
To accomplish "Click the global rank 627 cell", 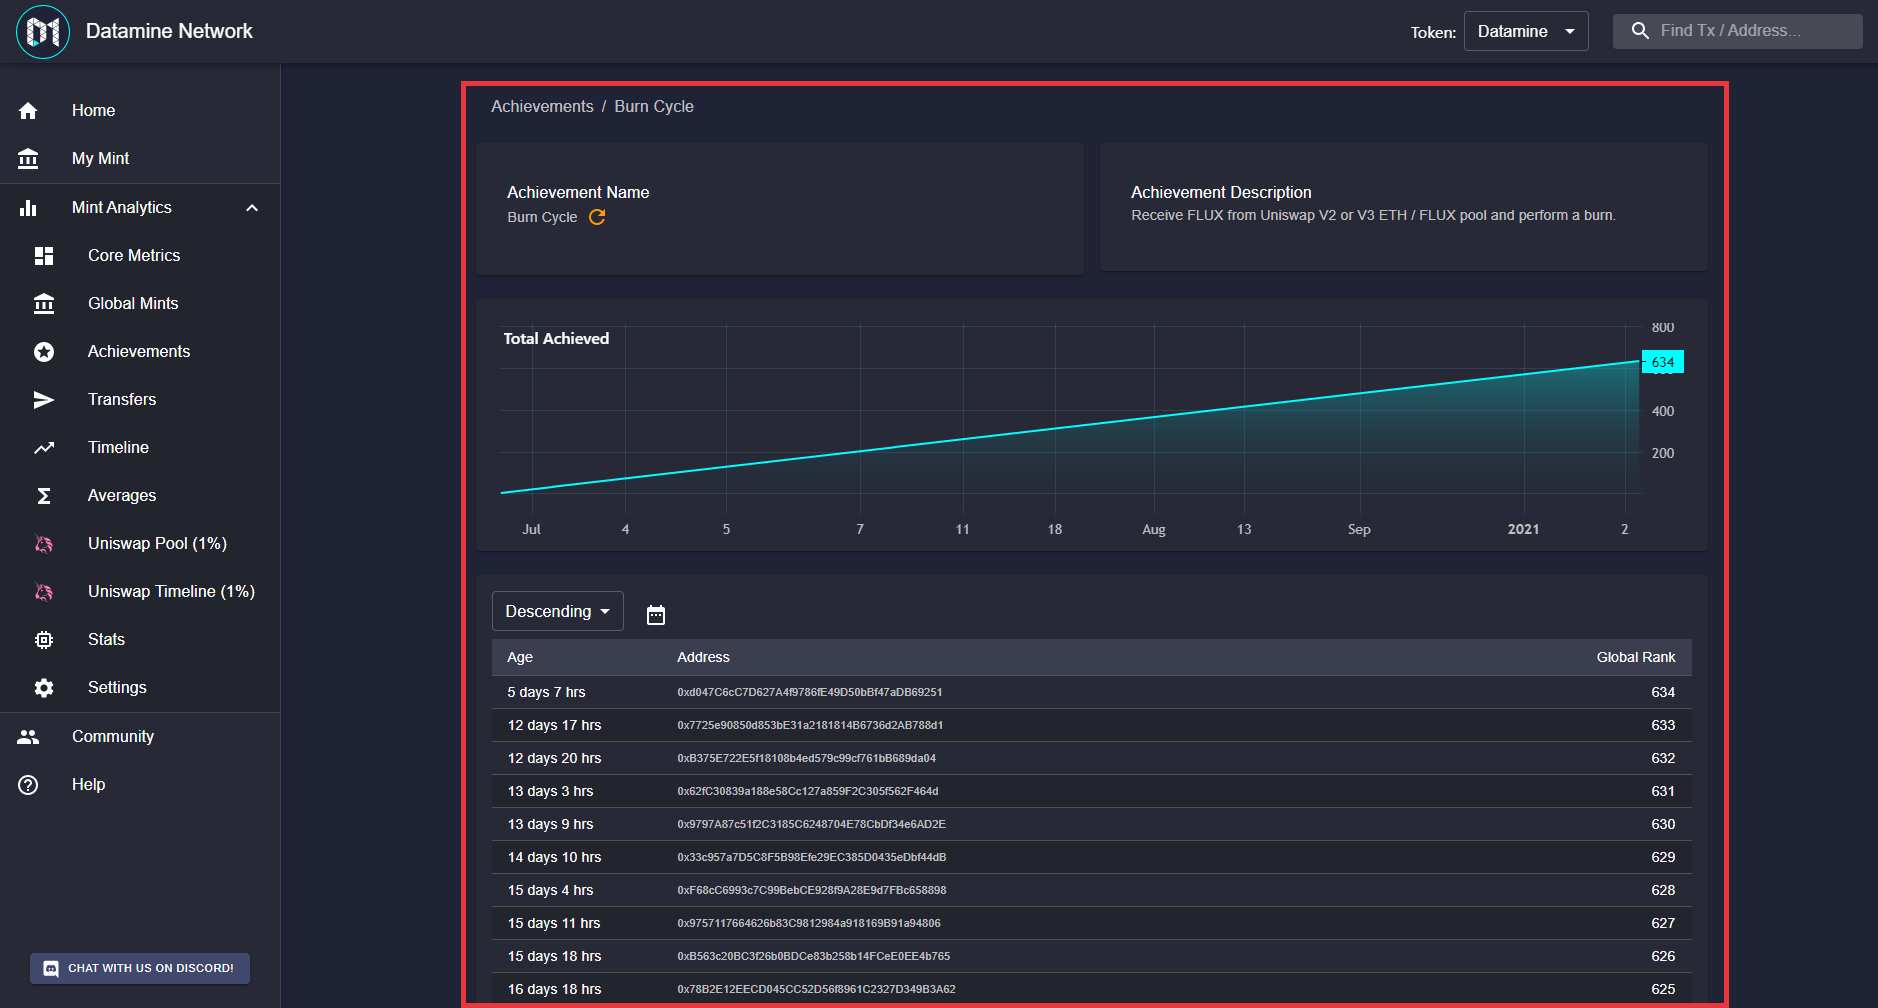I will coord(1663,923).
